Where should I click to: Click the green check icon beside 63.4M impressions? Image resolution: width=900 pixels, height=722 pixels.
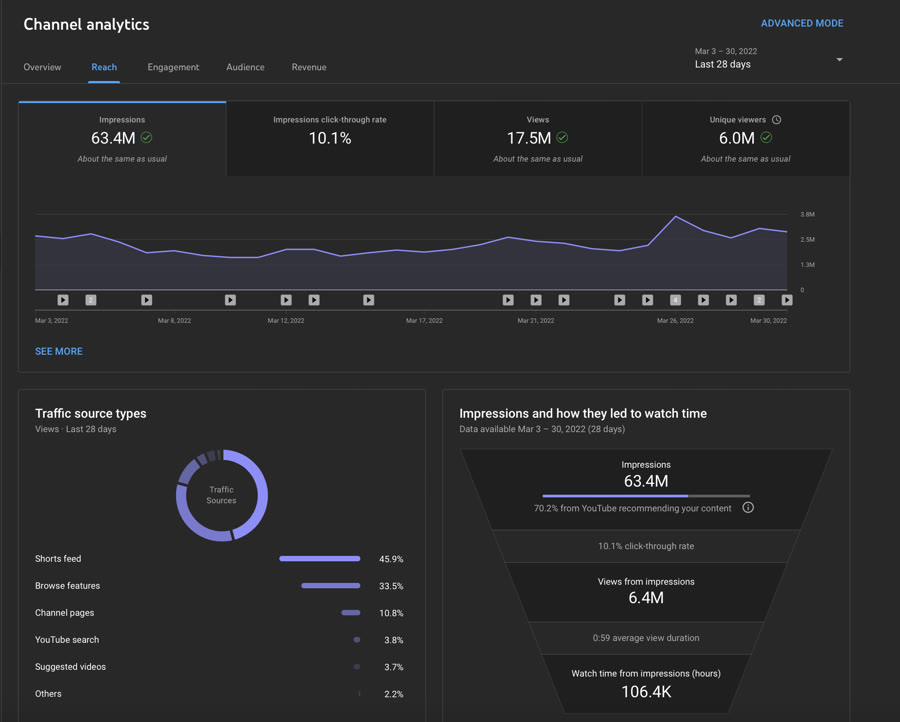[x=146, y=137]
